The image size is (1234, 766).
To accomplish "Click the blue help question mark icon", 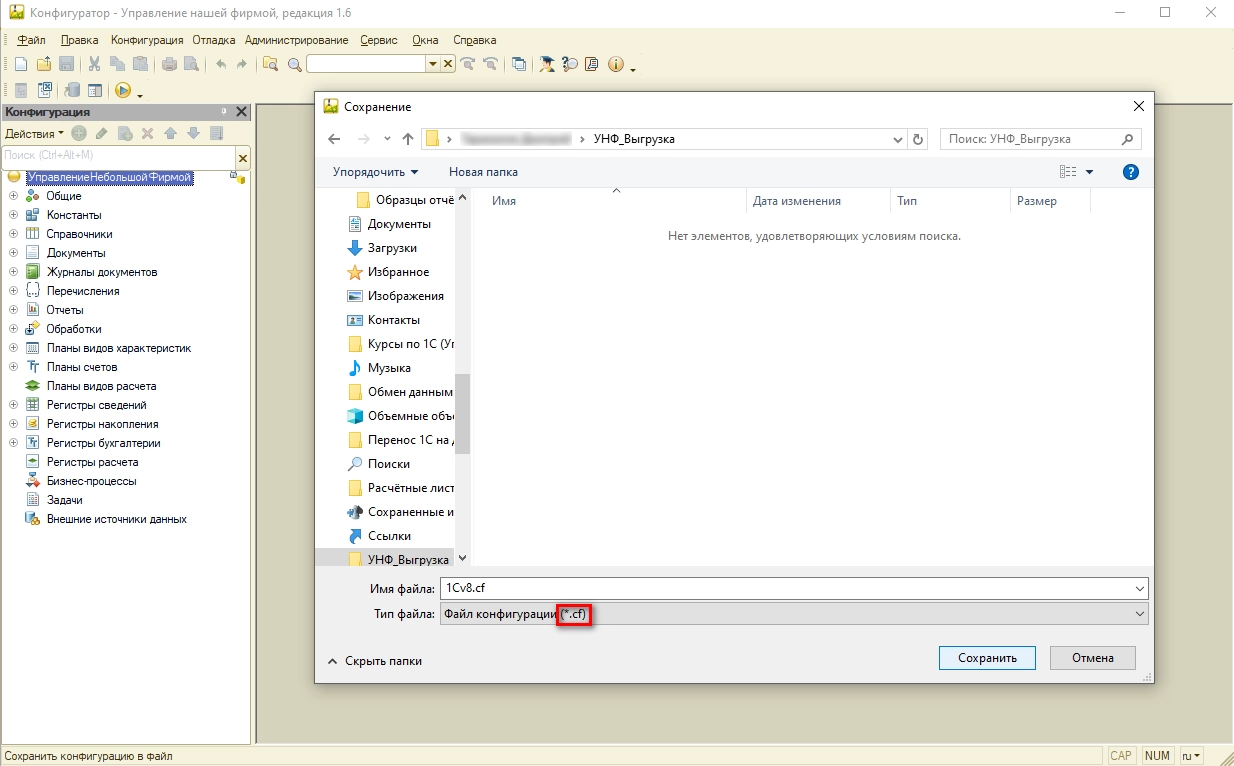I will click(x=1131, y=172).
